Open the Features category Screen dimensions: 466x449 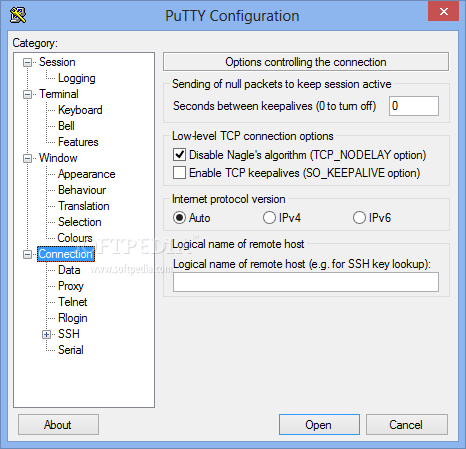[x=78, y=142]
